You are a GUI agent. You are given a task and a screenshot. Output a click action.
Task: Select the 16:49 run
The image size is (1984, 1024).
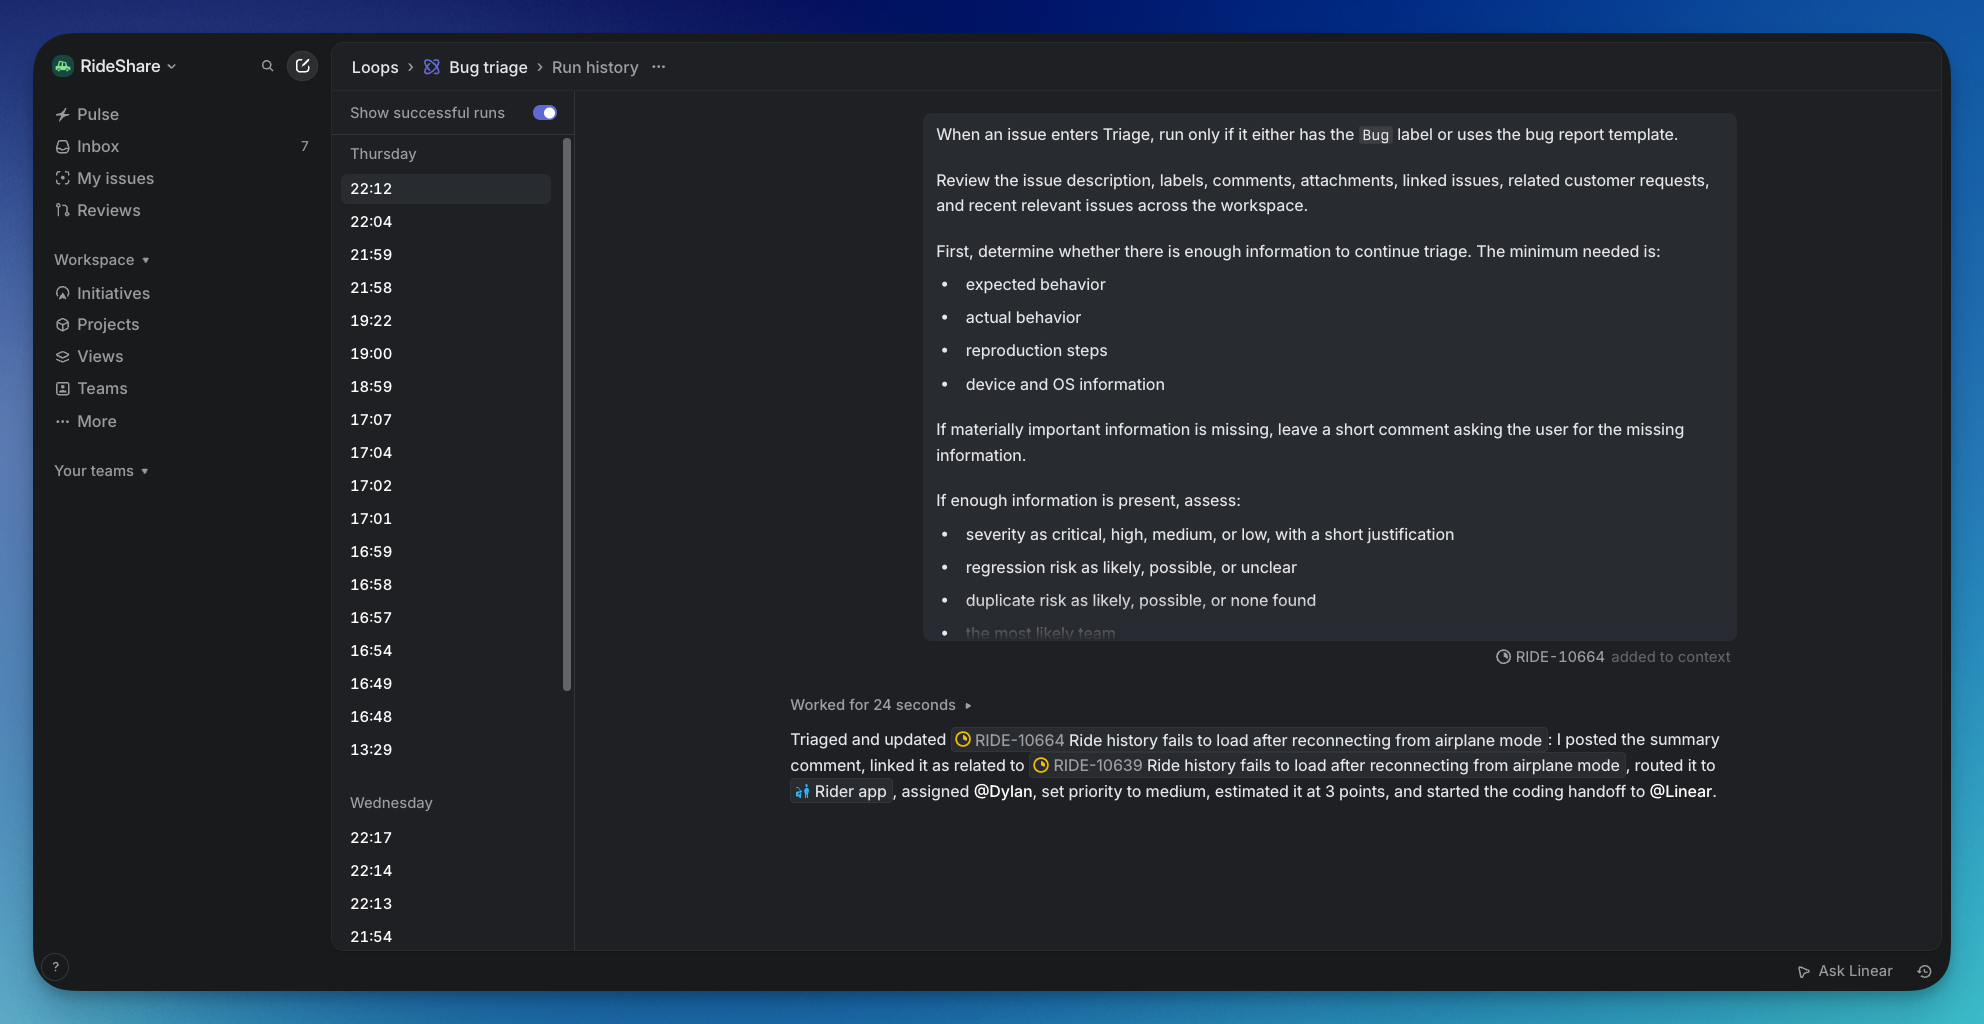[446, 684]
